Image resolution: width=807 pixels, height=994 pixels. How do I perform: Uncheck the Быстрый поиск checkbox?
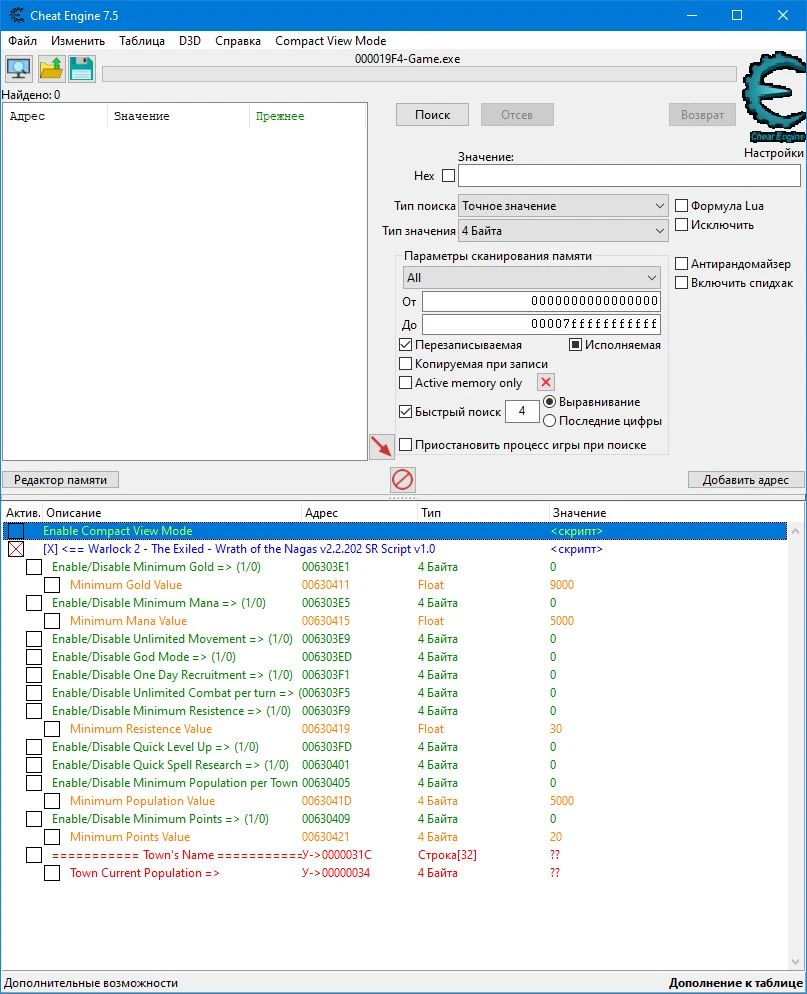(x=406, y=411)
